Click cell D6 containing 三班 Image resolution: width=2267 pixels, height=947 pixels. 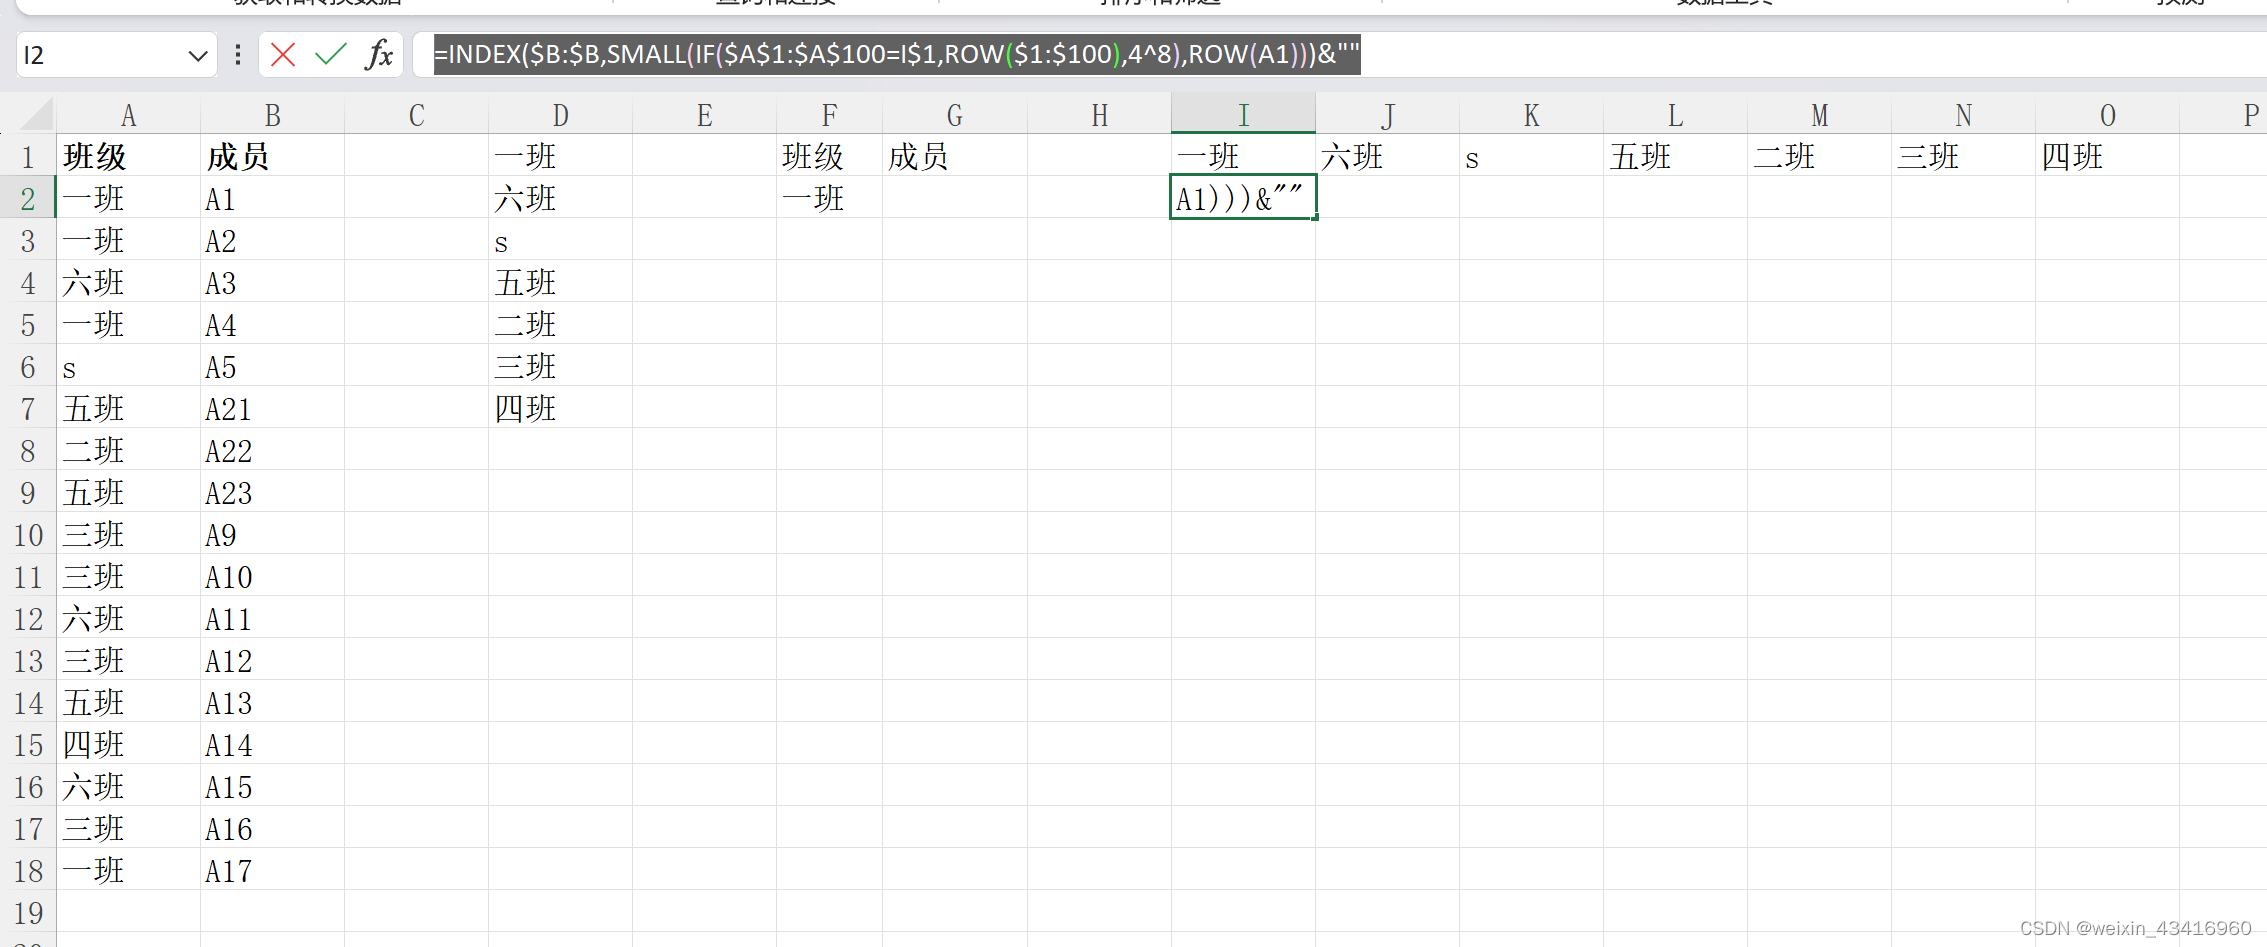[560, 366]
